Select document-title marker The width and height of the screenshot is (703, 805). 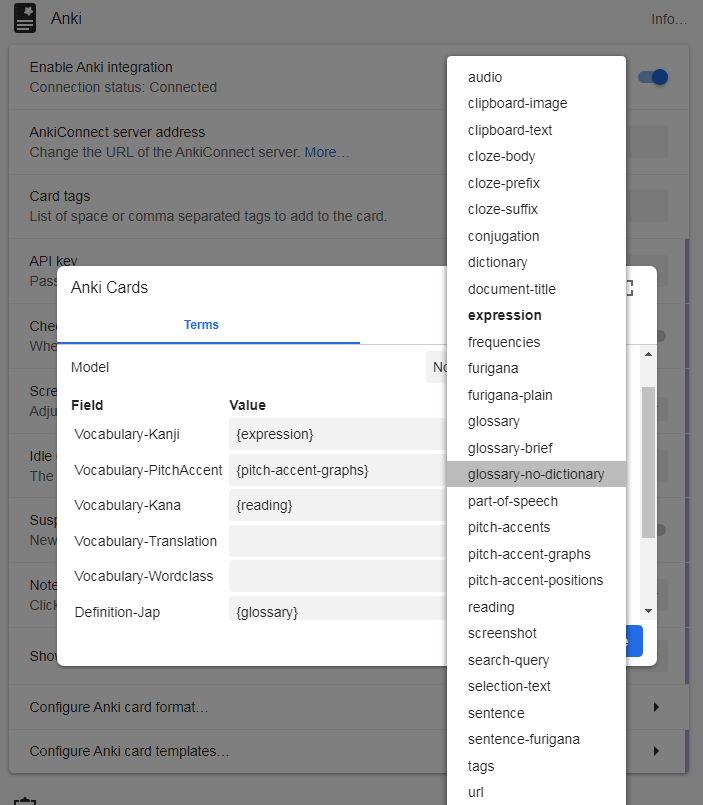click(x=536, y=289)
